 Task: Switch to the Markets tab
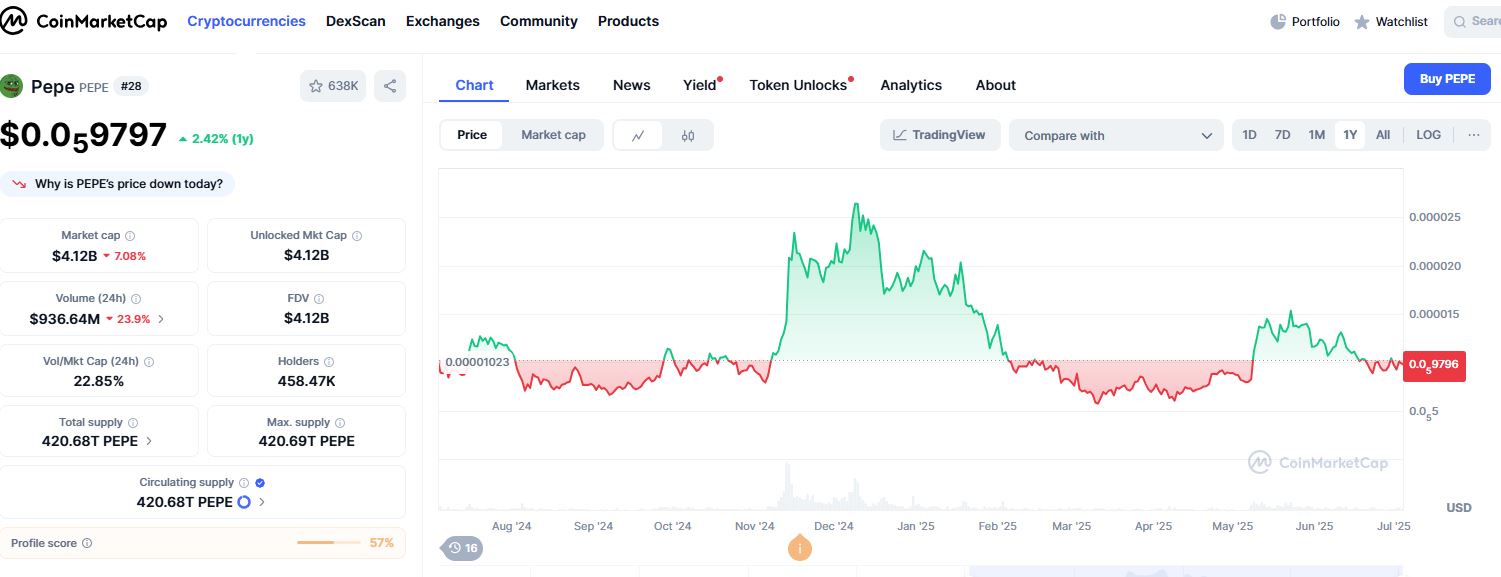(x=552, y=85)
